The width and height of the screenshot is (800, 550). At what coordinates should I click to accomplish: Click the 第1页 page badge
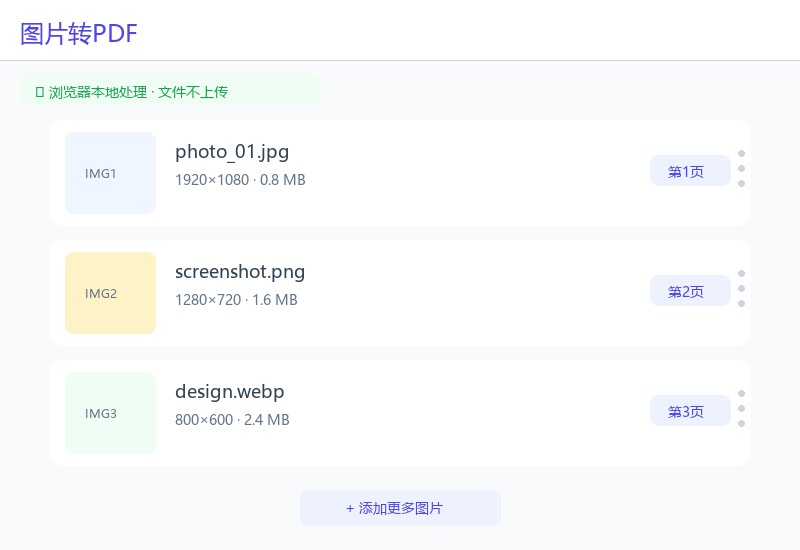(690, 171)
